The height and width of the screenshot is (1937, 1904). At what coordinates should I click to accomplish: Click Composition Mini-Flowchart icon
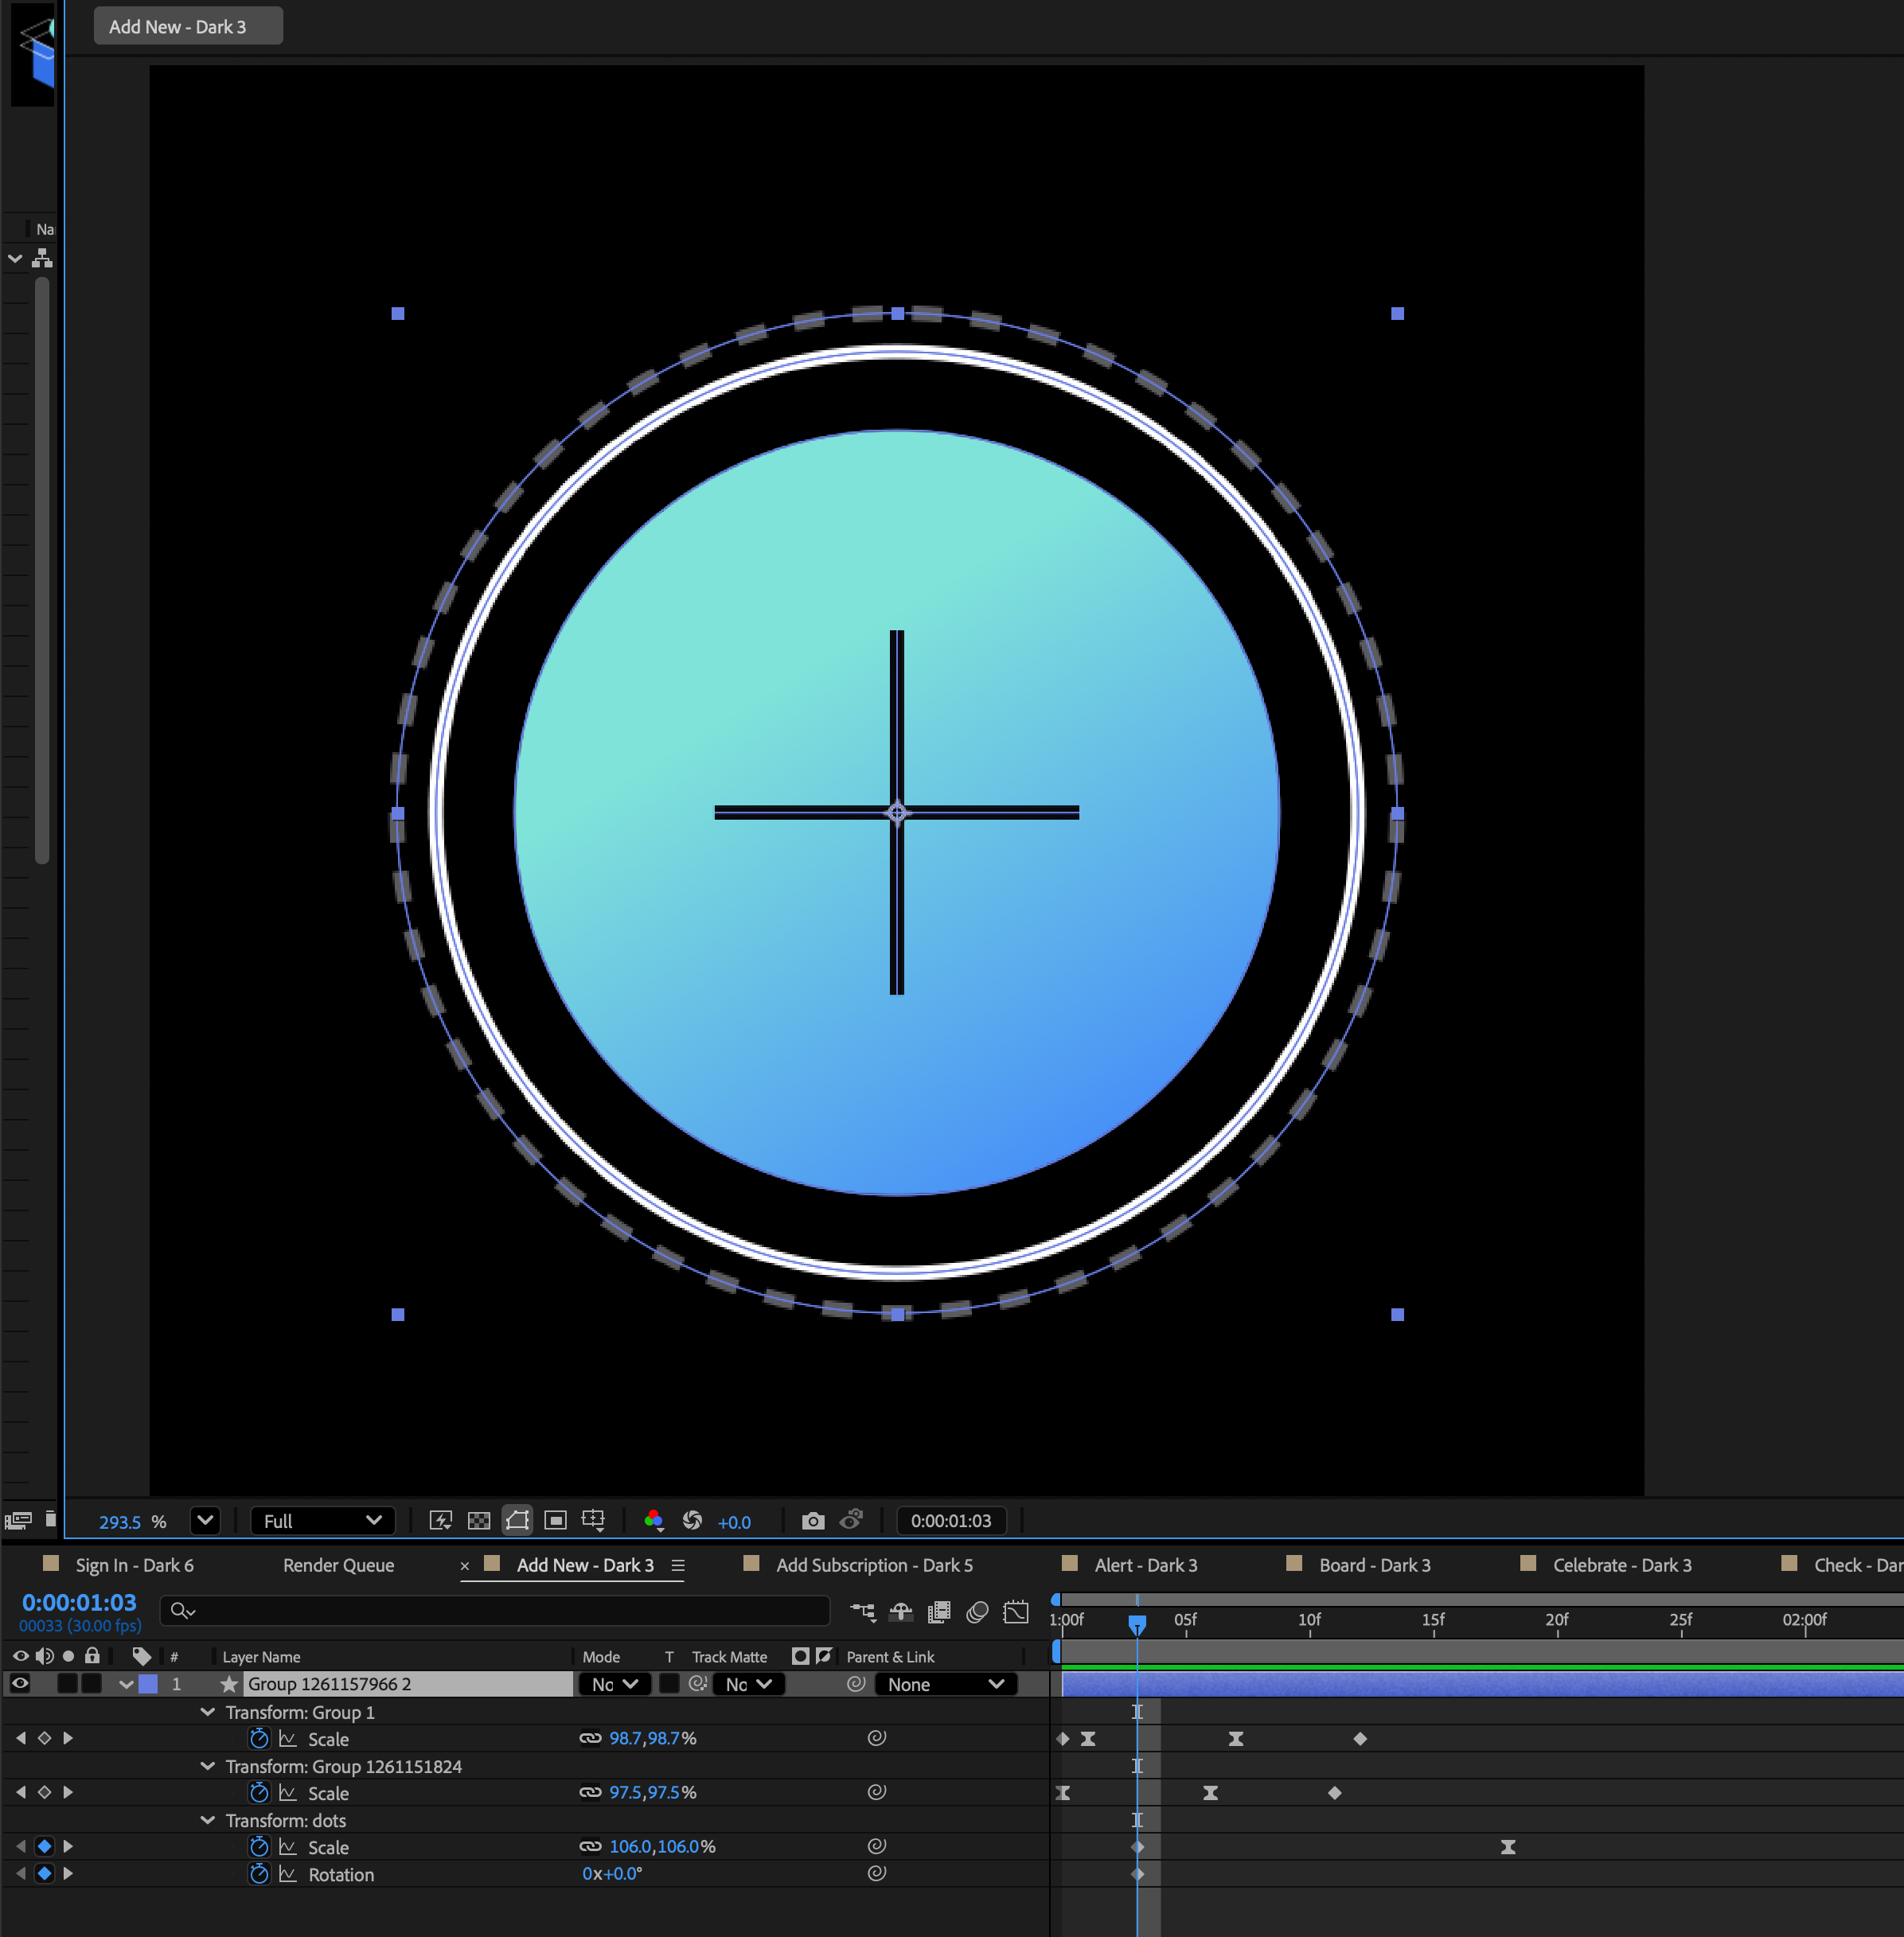[x=862, y=1612]
